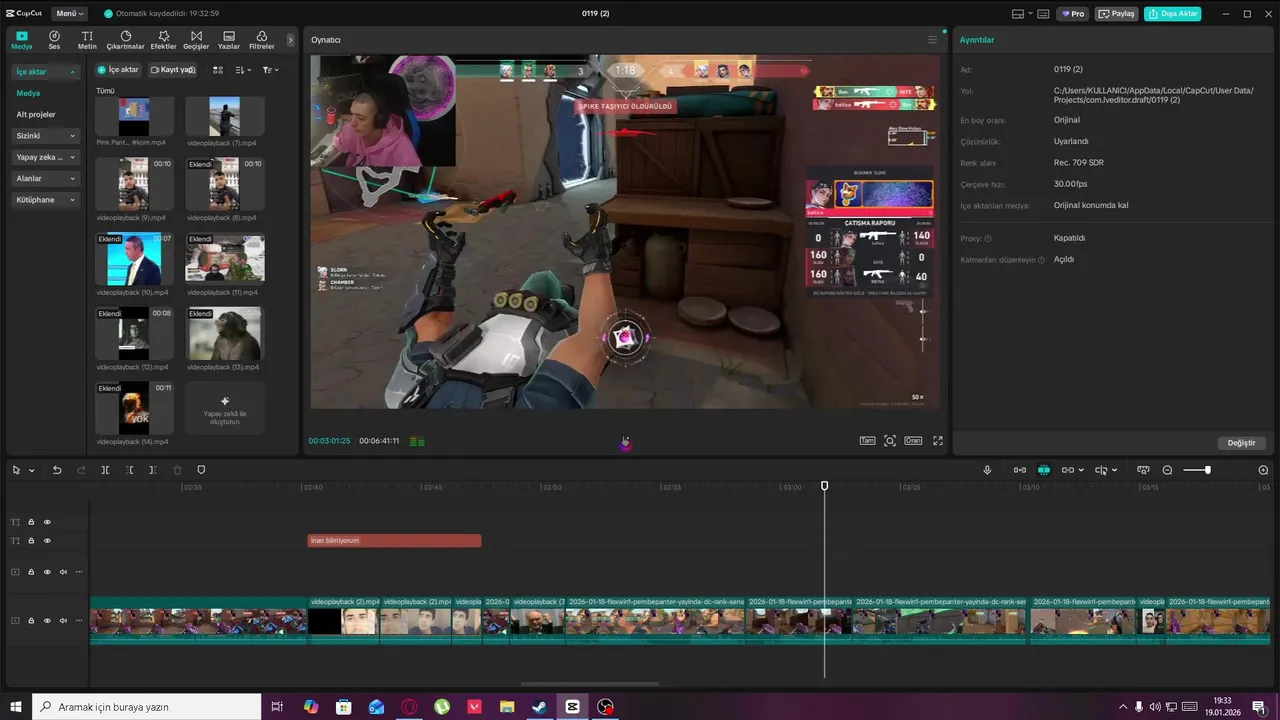This screenshot has width=1280, height=720.
Task: Delete left of playhead
Action: pos(130,470)
